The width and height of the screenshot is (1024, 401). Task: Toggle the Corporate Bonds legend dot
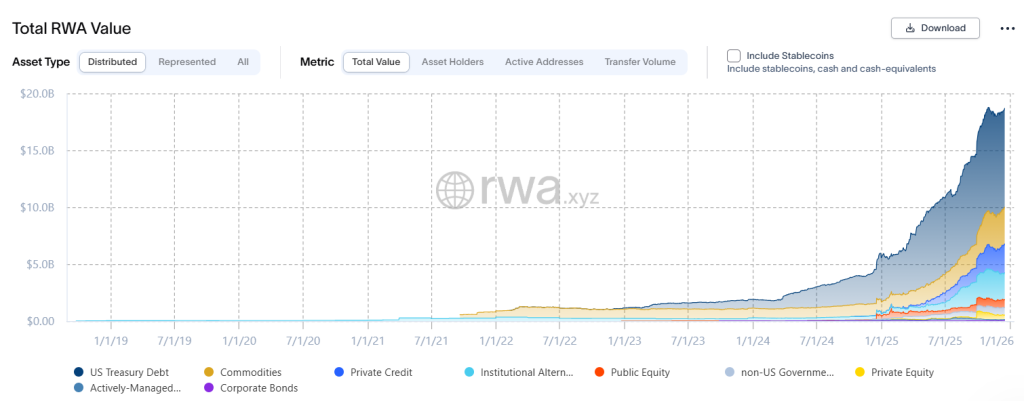[x=209, y=388]
